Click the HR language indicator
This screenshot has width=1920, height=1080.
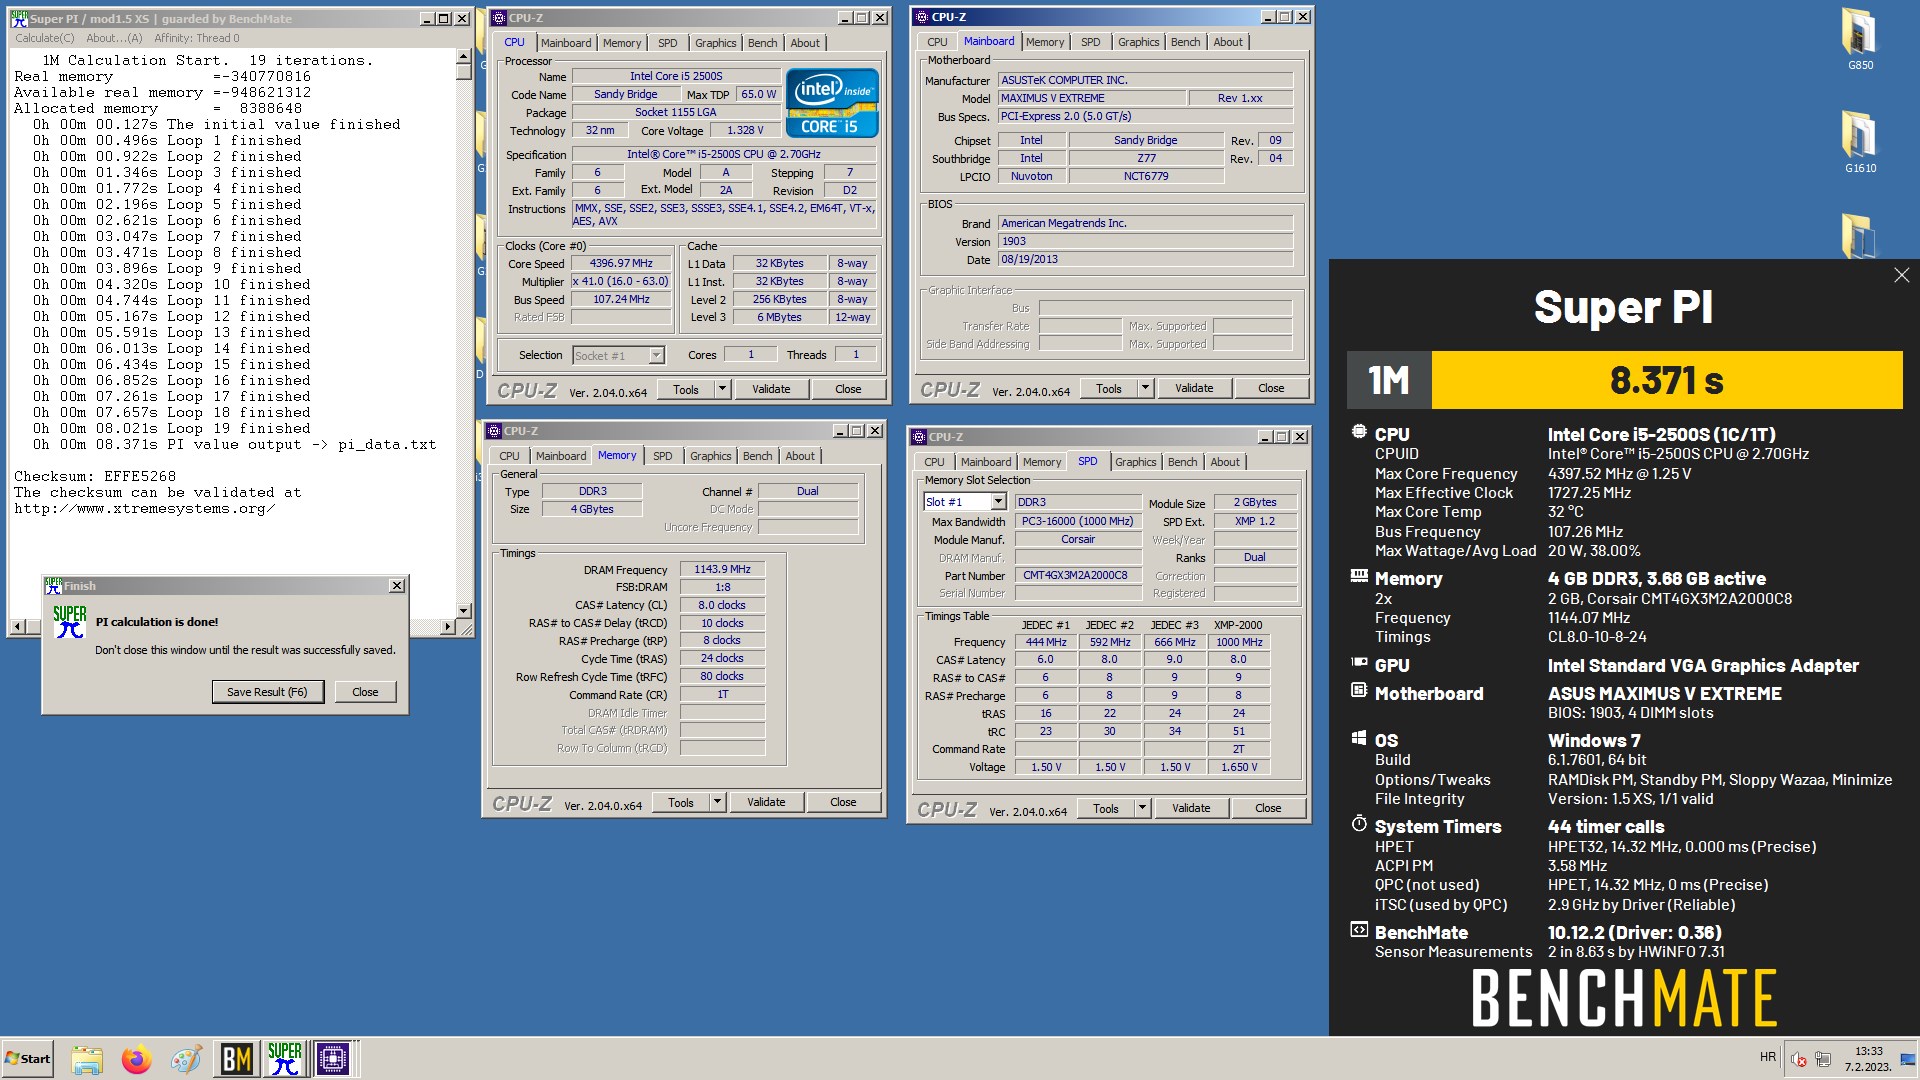pyautogui.click(x=1767, y=1057)
